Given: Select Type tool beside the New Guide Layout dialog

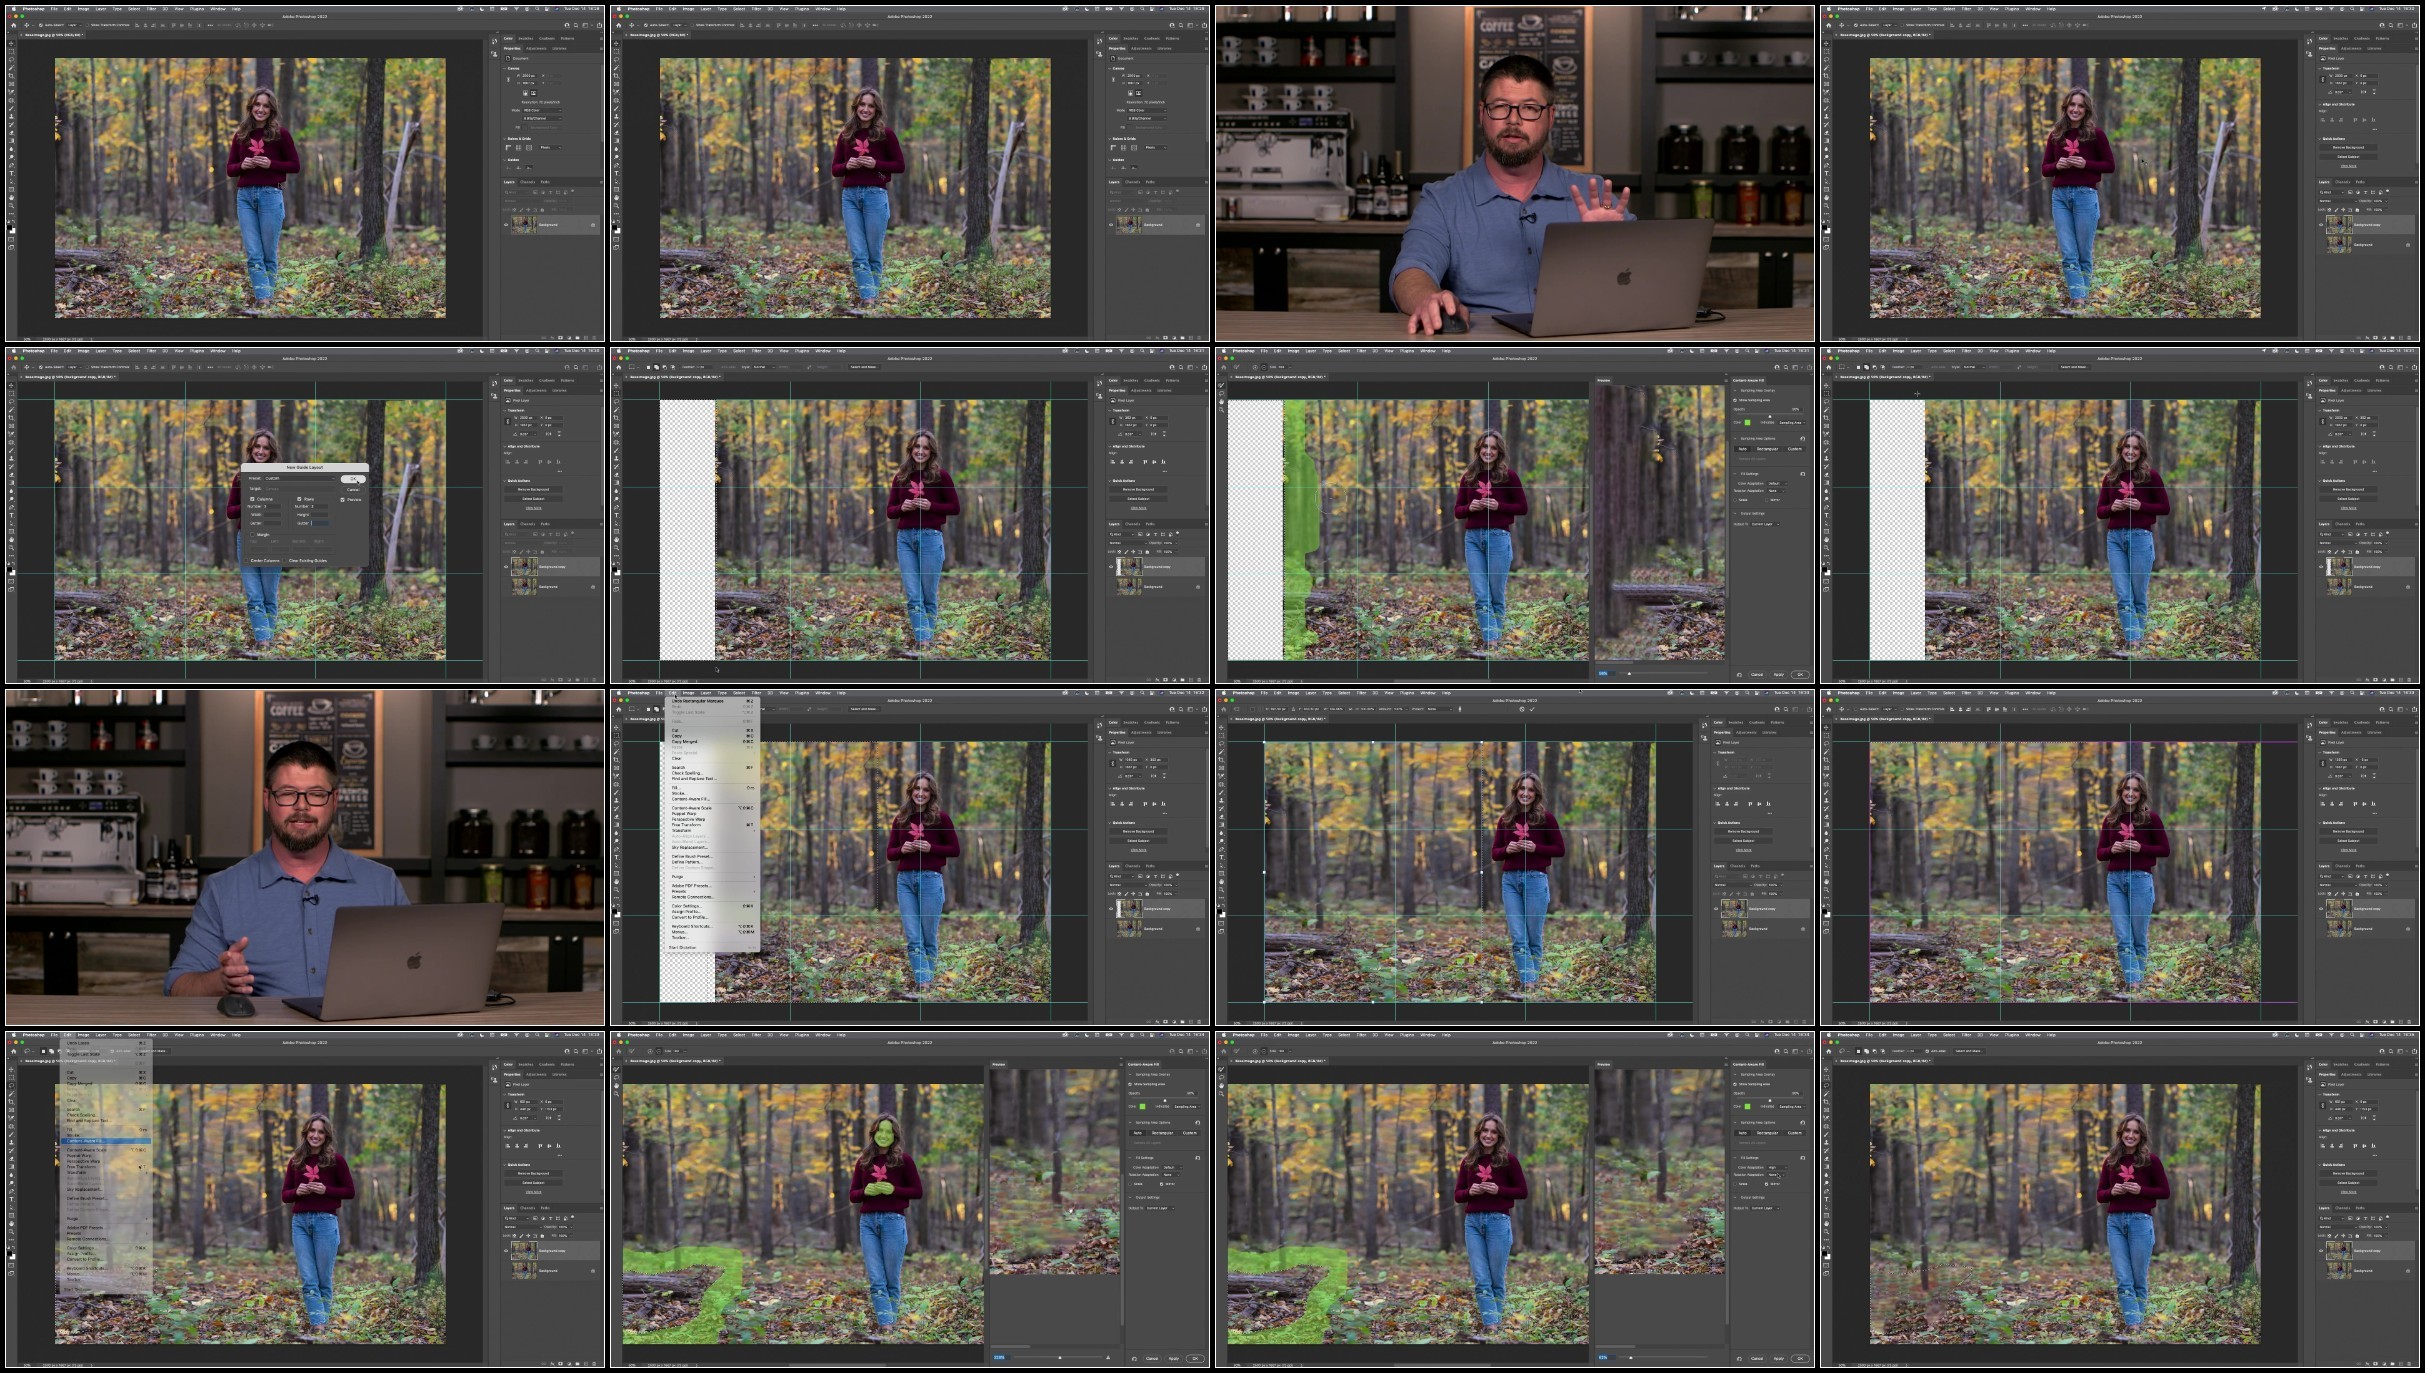Looking at the screenshot, I should click(x=11, y=515).
